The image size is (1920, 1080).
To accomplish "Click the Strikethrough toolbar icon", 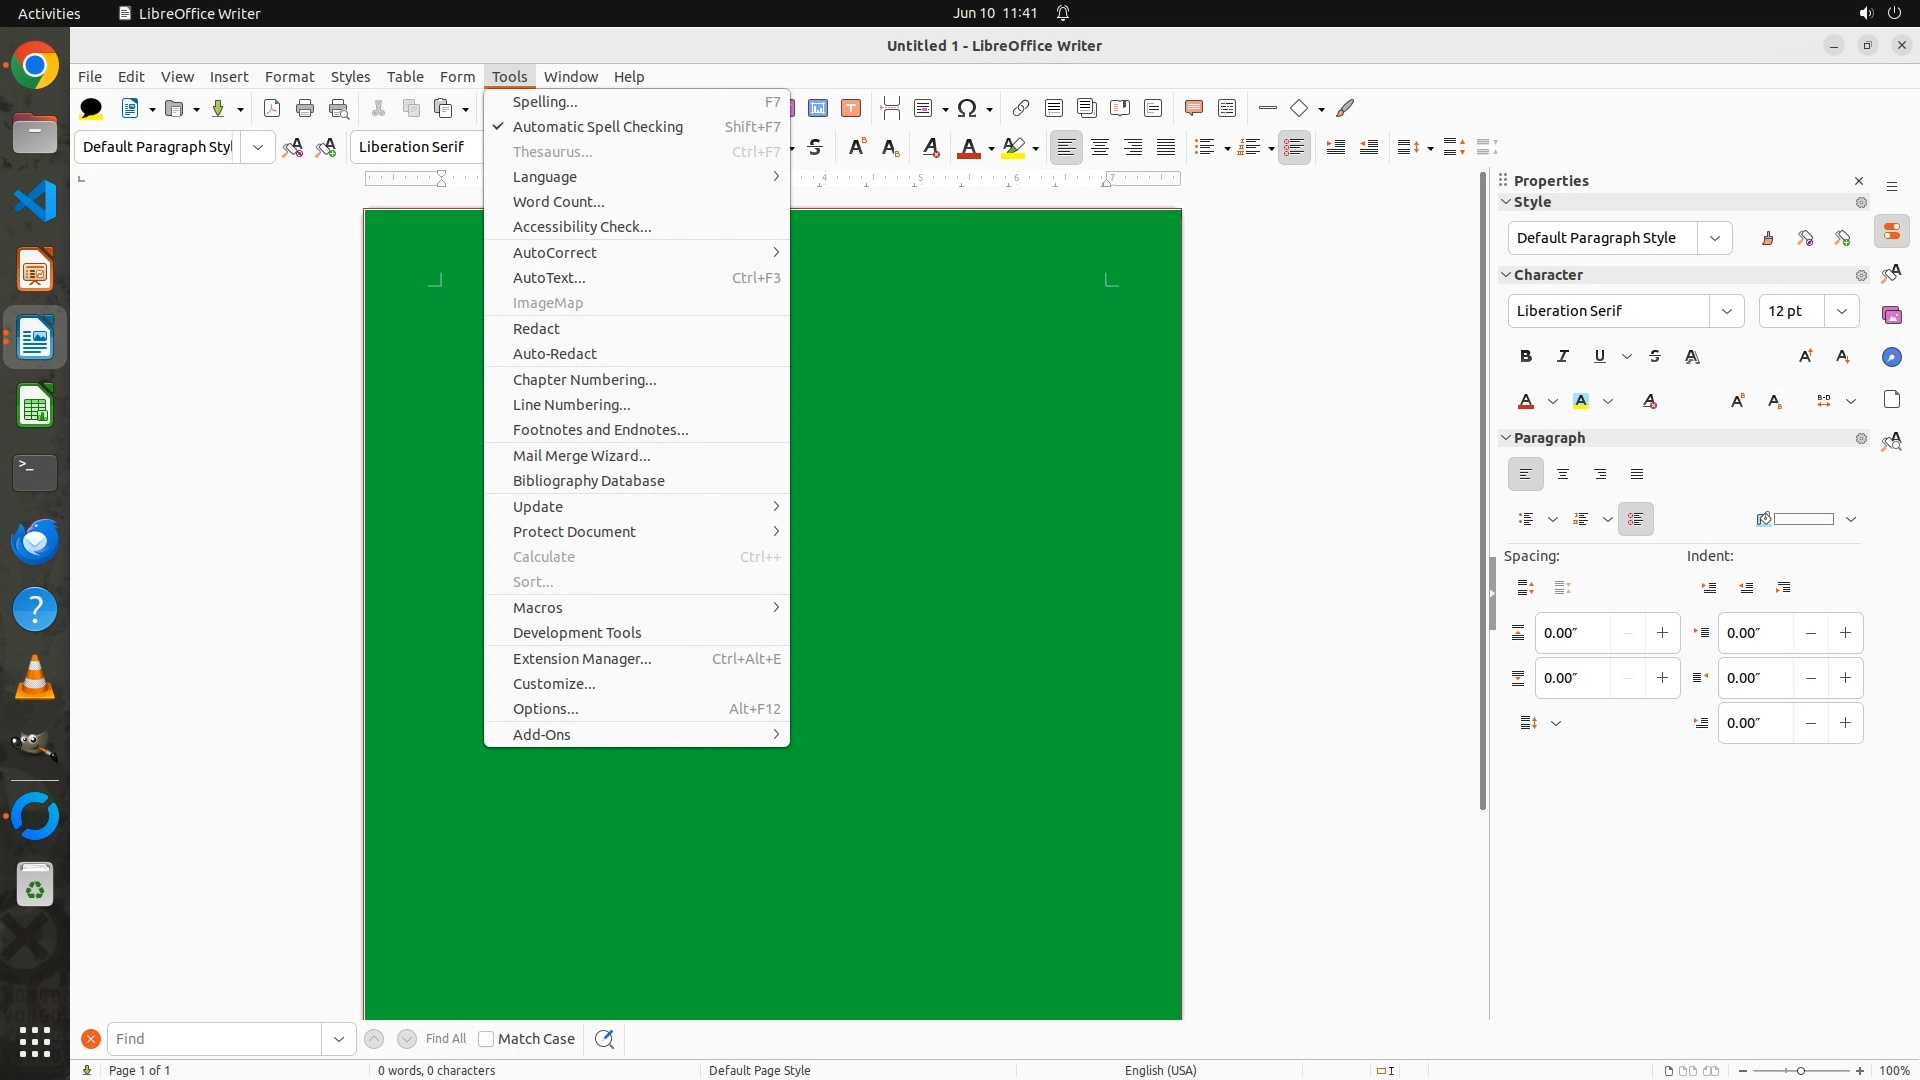I will [815, 147].
